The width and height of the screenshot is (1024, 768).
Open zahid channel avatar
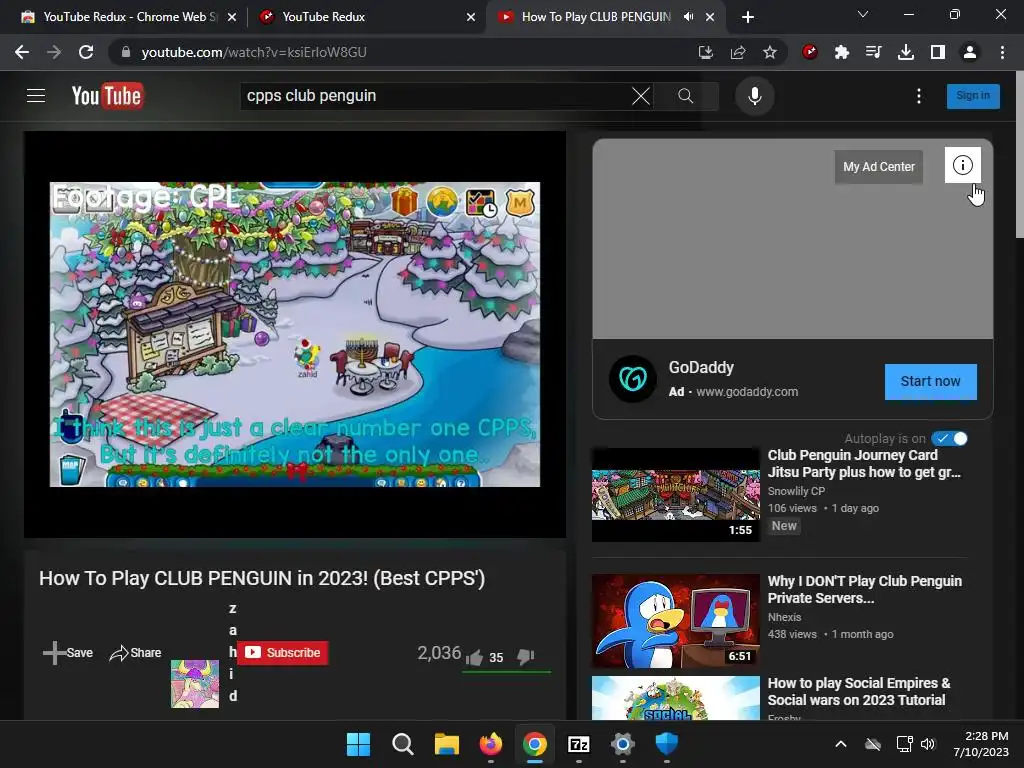tap(195, 684)
